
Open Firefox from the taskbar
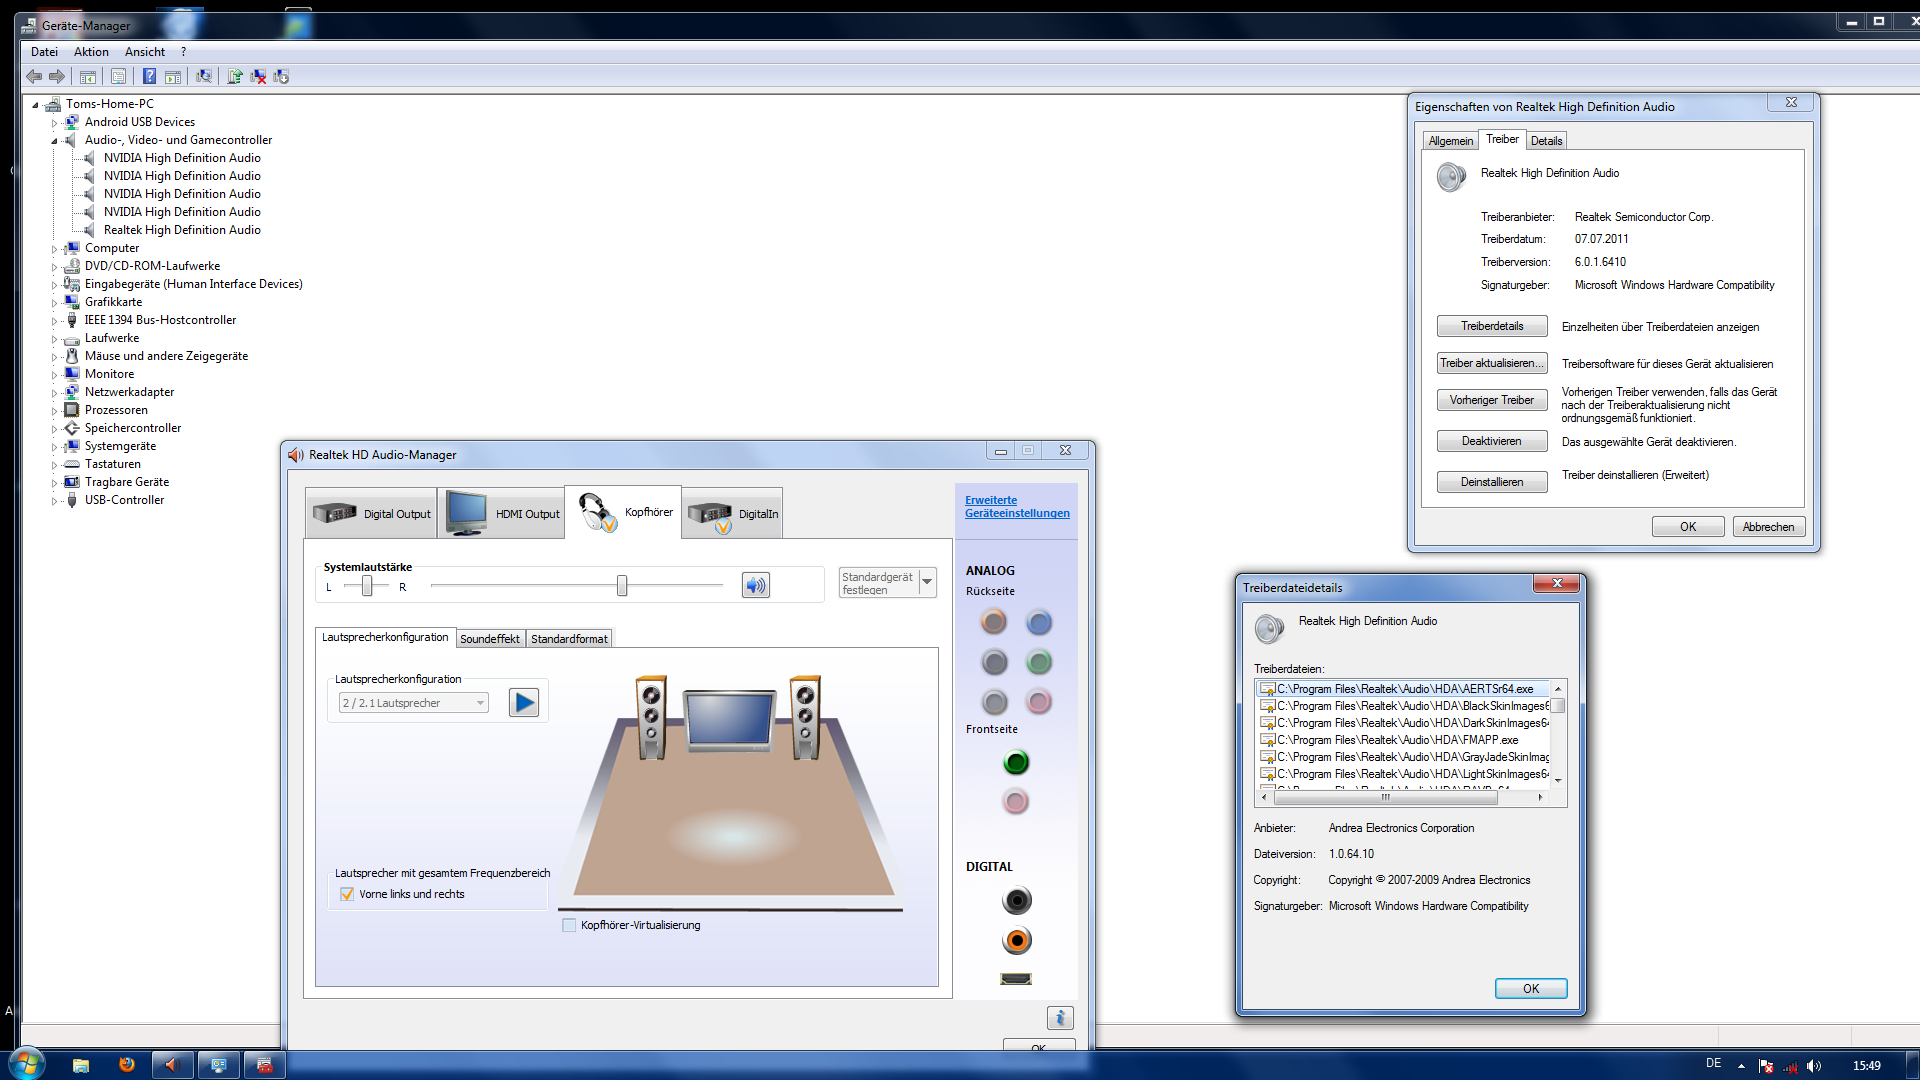point(127,1065)
